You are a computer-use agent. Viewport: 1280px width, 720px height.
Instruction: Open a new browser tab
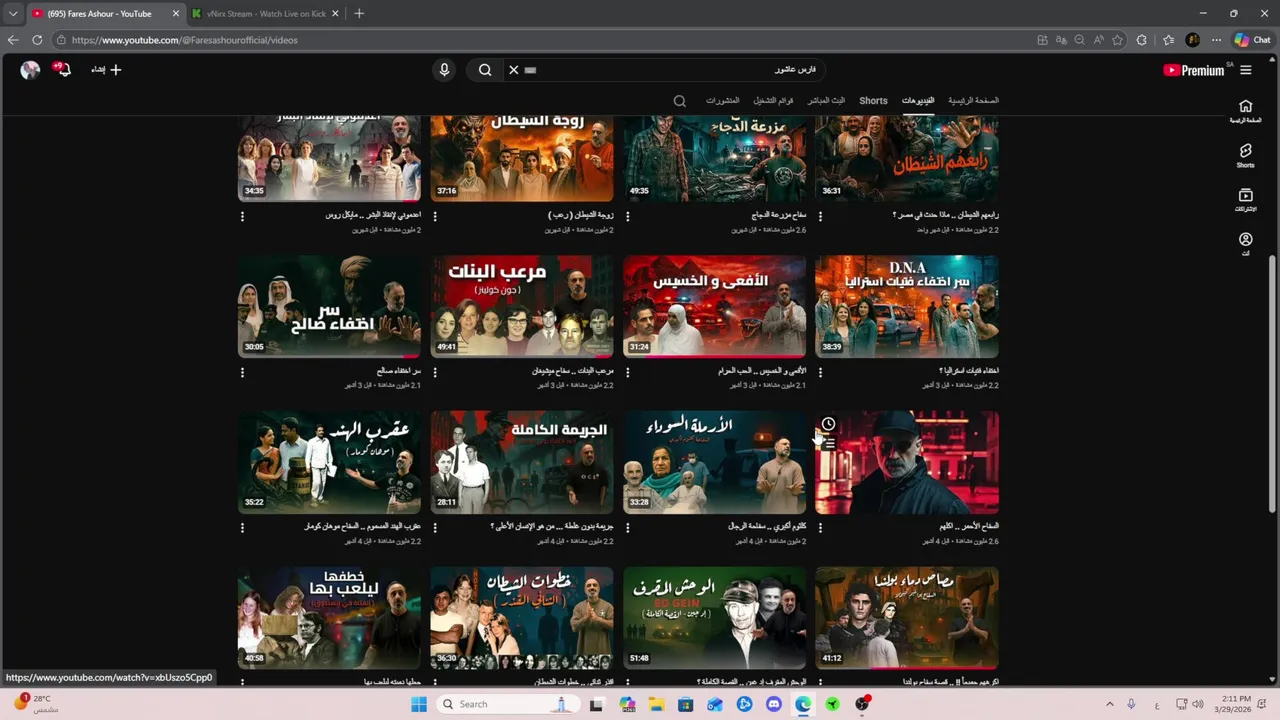[x=359, y=14]
